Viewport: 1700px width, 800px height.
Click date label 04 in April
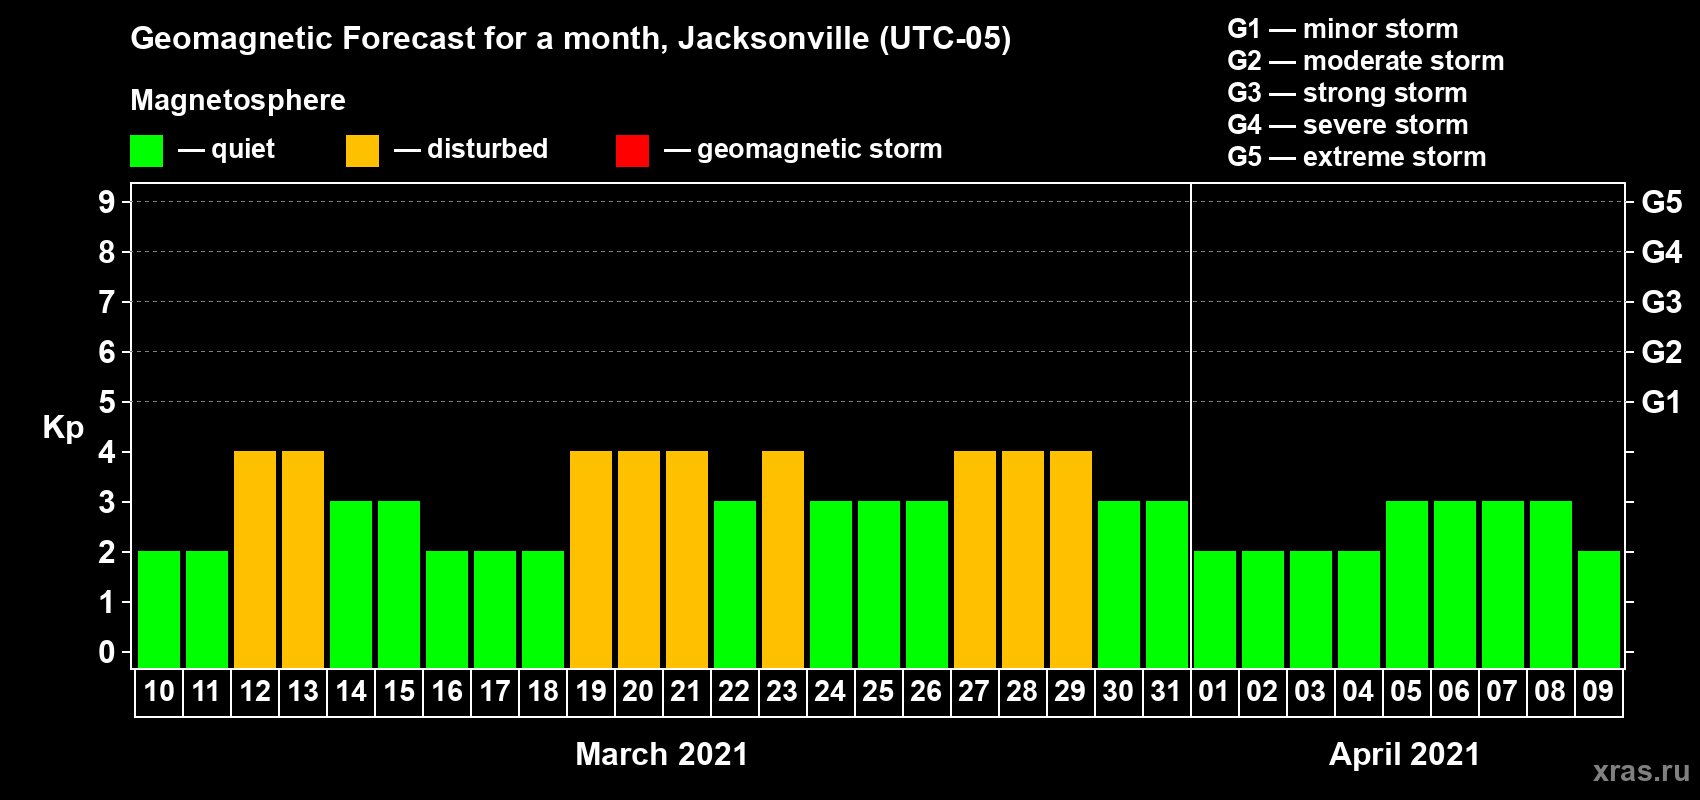click(1358, 692)
